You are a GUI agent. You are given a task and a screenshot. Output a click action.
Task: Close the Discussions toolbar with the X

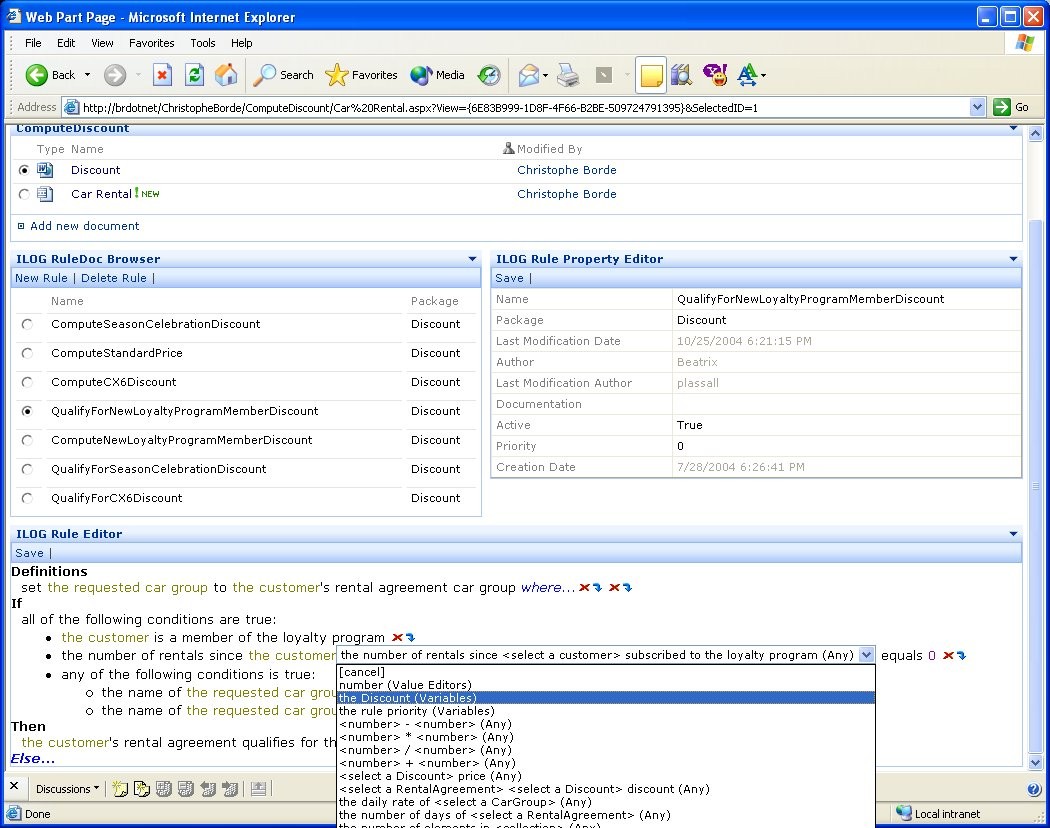point(14,786)
